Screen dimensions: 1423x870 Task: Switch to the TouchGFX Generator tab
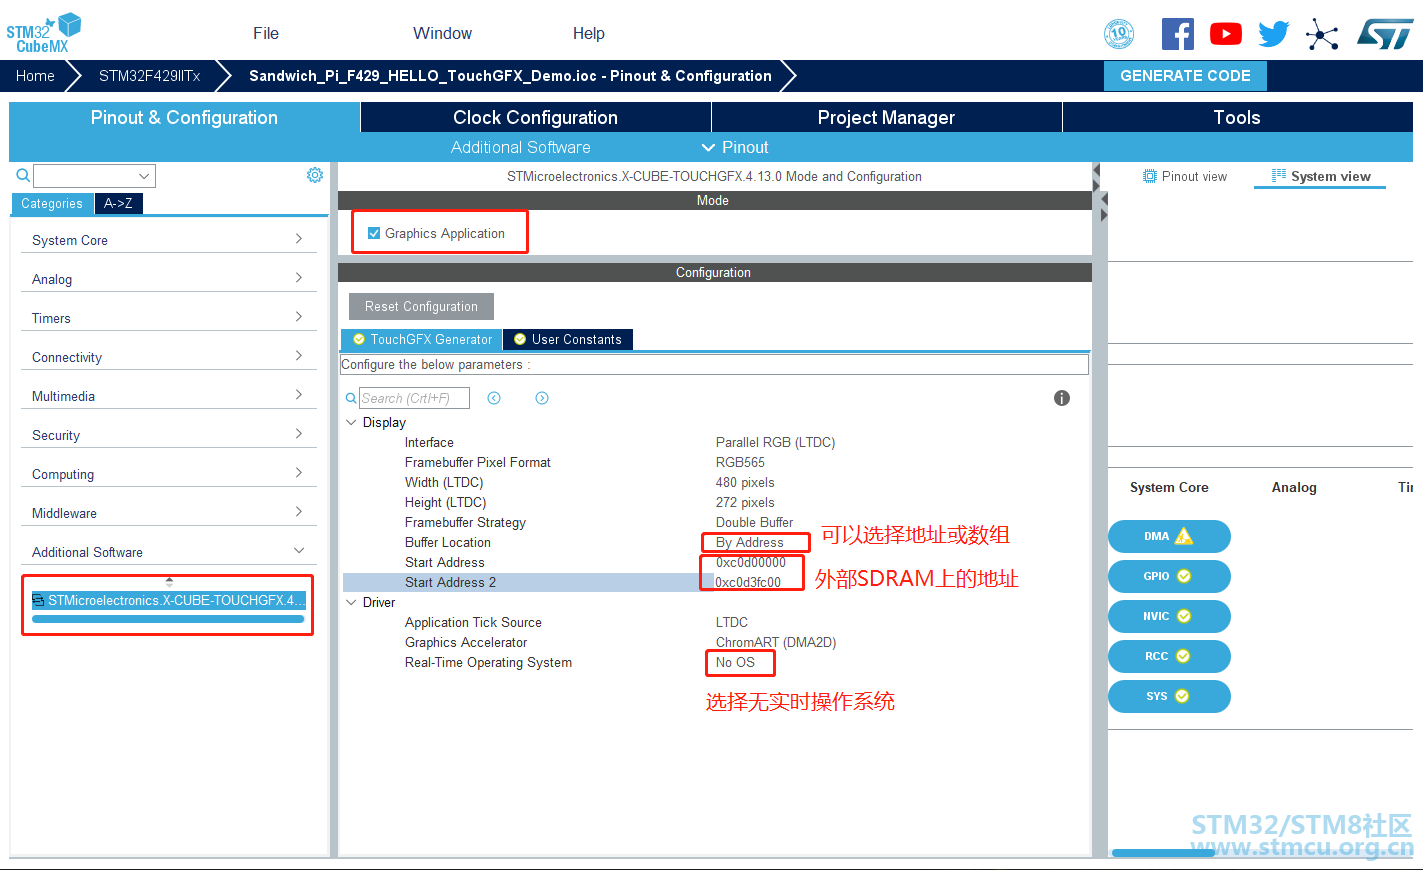tap(422, 339)
